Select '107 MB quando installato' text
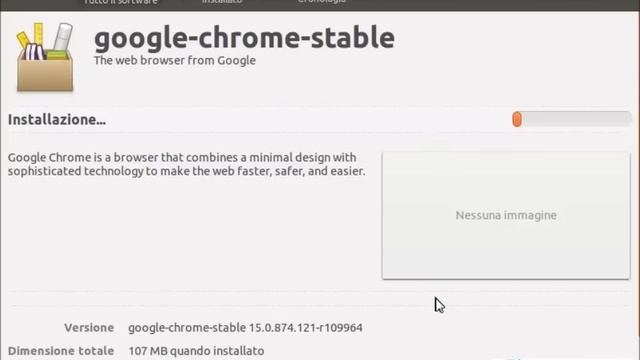Viewport: 640px width, 360px height. coord(196,351)
